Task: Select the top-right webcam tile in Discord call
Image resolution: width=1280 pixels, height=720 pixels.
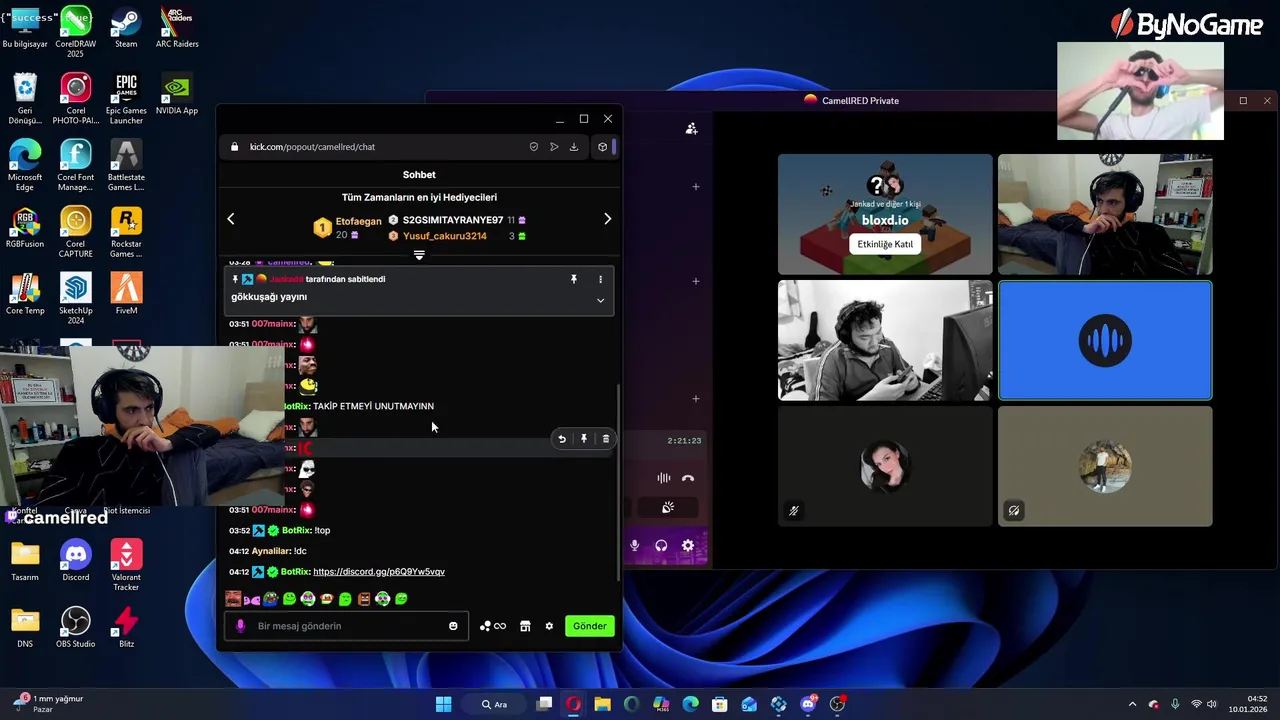Action: point(1105,214)
